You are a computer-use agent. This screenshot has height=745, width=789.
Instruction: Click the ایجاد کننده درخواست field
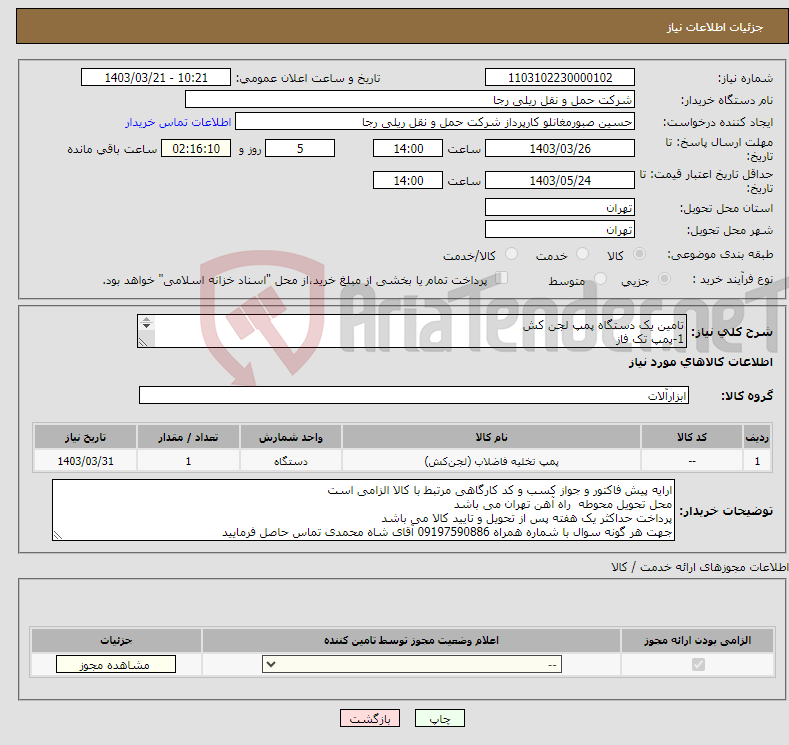click(435, 122)
